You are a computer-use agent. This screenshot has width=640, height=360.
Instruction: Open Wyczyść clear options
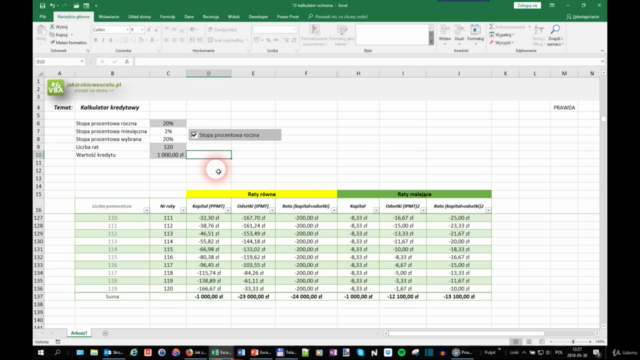[502, 42]
